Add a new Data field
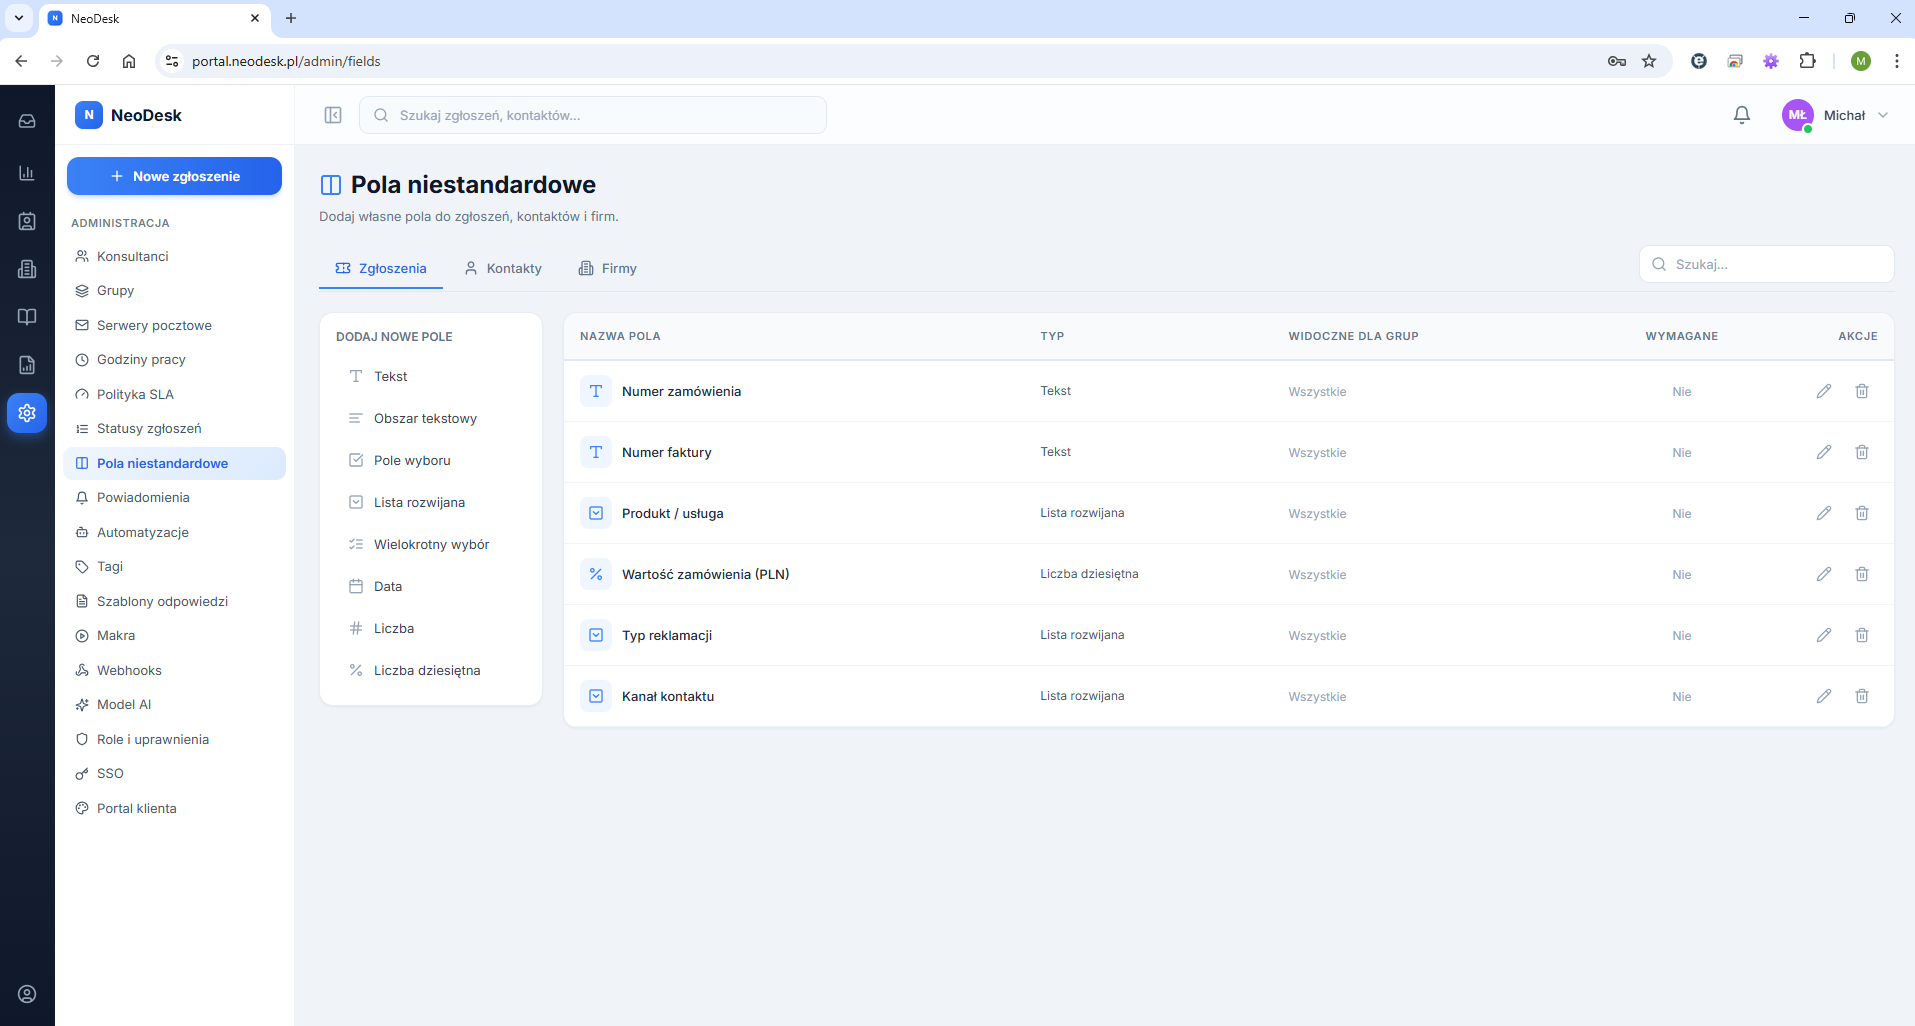The width and height of the screenshot is (1915, 1026). point(431,586)
